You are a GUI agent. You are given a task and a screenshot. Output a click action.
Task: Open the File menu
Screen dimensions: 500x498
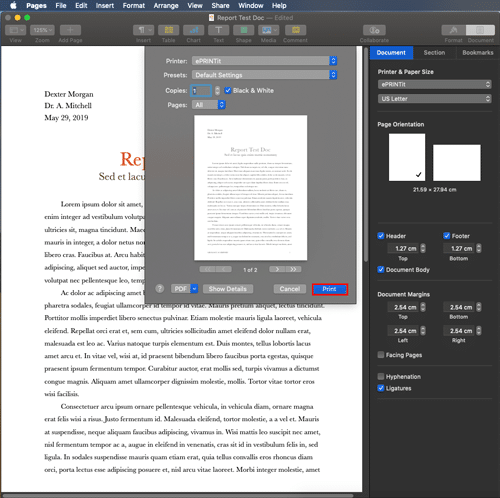(61, 5)
